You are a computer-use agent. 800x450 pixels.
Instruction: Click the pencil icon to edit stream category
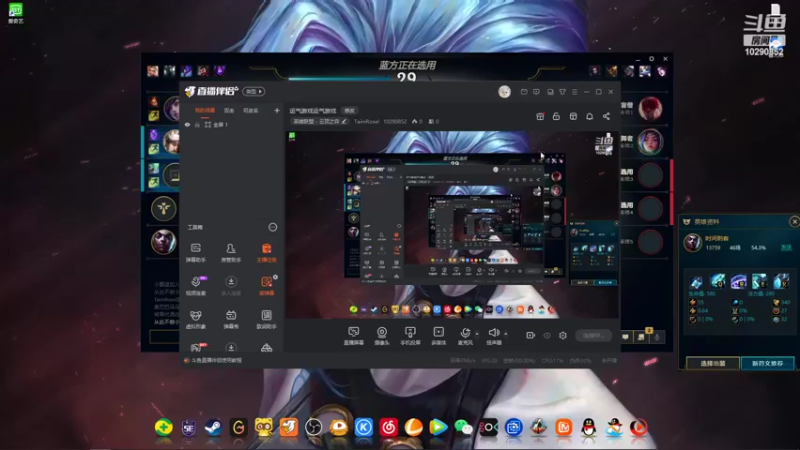click(x=344, y=121)
